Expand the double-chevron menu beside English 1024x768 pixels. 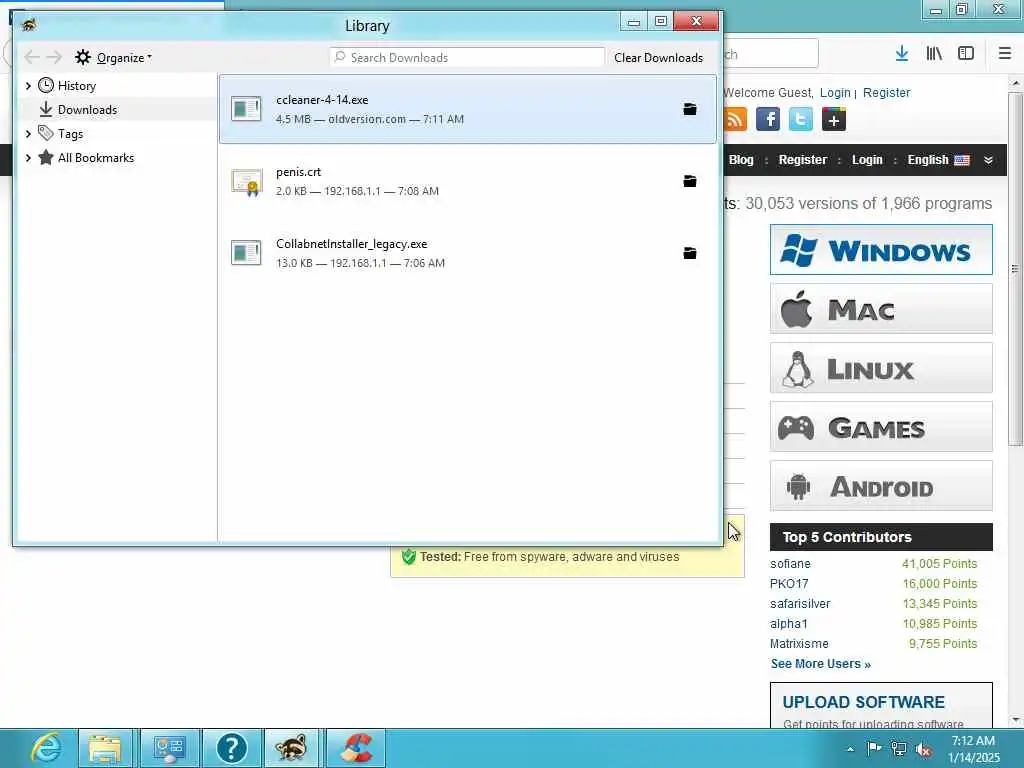pos(988,160)
